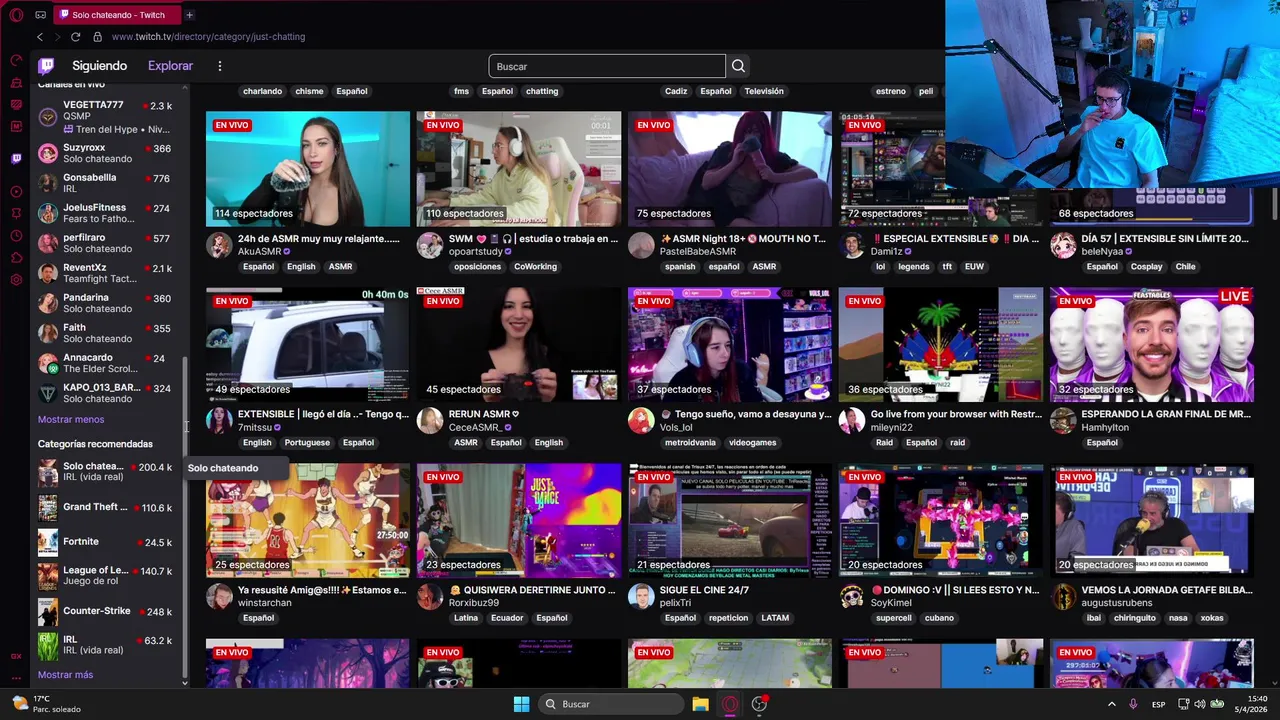Open Hamhylton channel avatar
Screen dimensions: 1280x720
(1063, 421)
